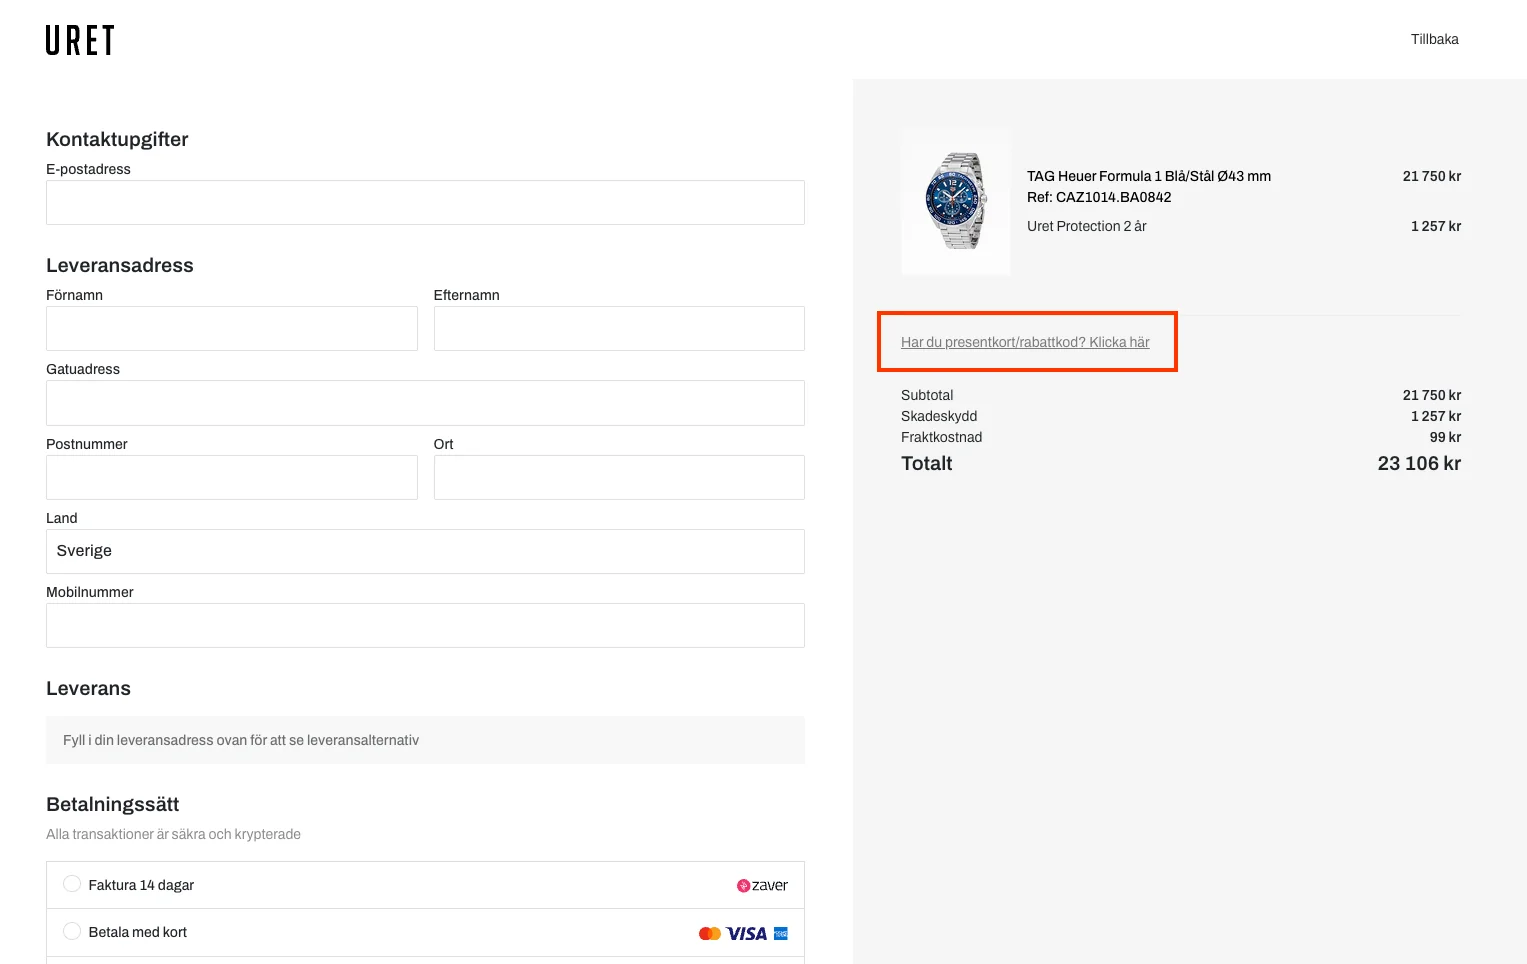
Task: Click the American Express logo
Action: click(x=781, y=933)
